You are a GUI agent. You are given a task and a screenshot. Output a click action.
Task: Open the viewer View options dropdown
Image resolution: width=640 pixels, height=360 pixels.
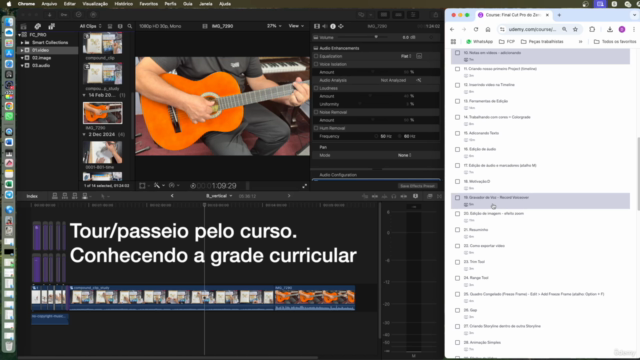pyautogui.click(x=296, y=26)
